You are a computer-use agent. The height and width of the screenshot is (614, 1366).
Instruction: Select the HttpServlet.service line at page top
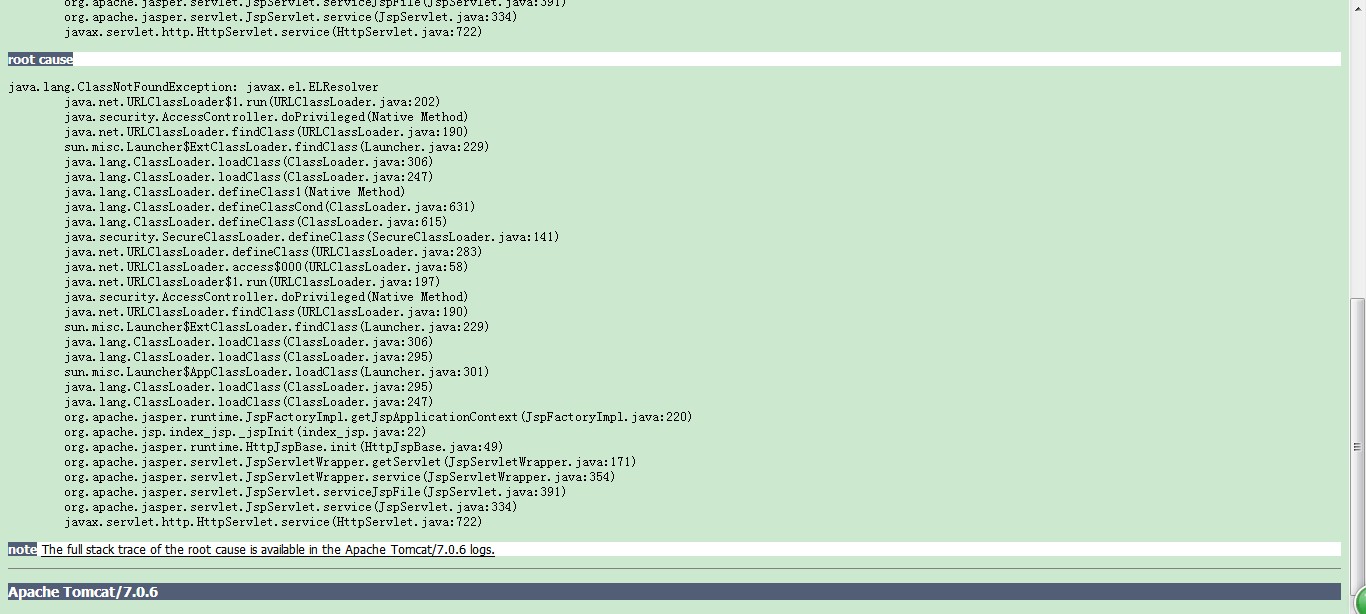tap(273, 31)
